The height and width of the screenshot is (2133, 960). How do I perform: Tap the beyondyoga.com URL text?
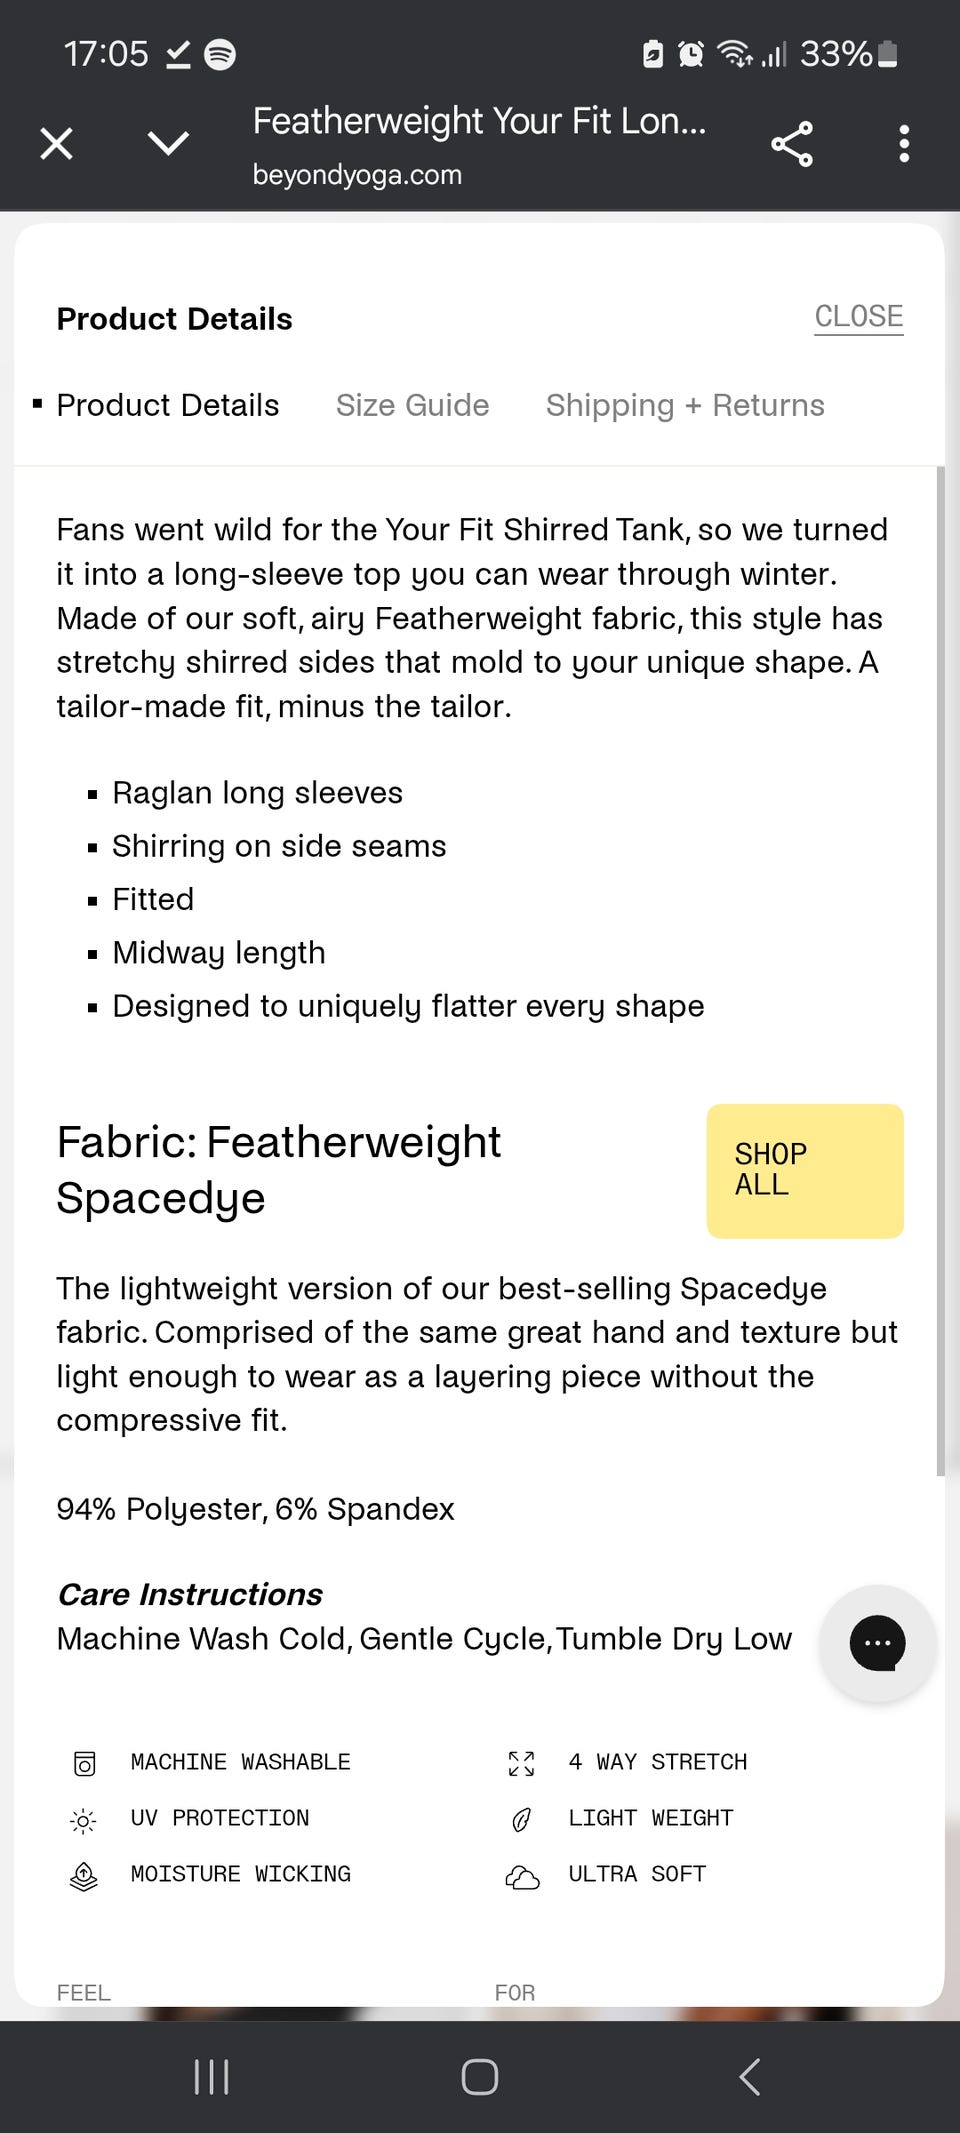[357, 175]
